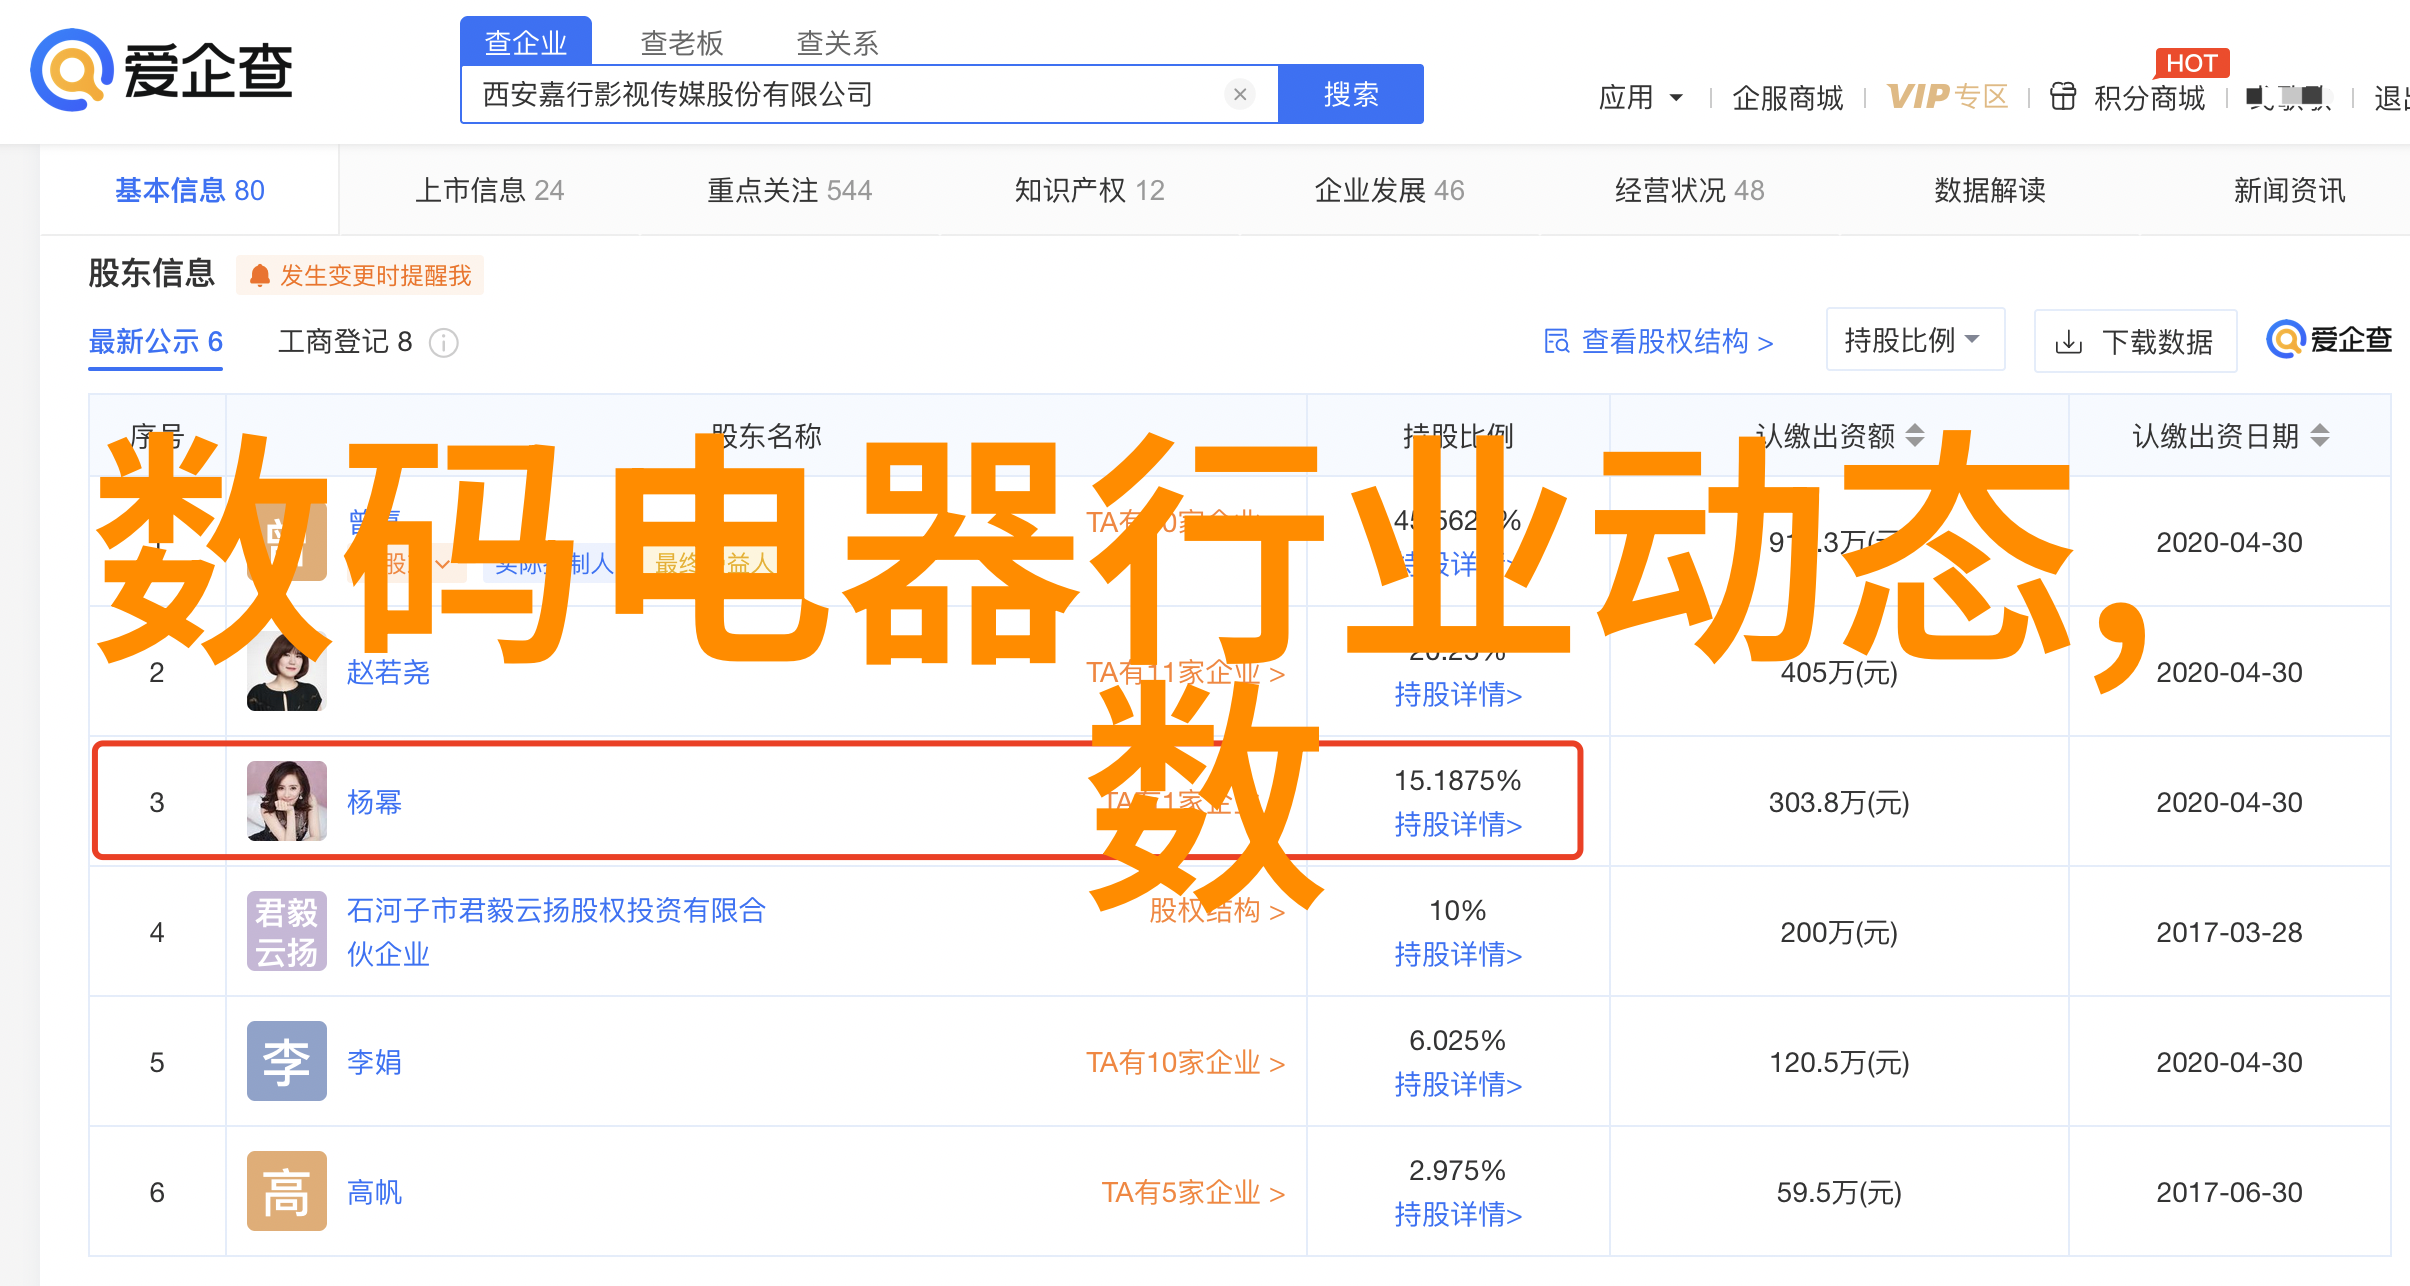The image size is (2410, 1286).
Task: Click the 303.8万(元) amount cell
Action: point(1839,802)
